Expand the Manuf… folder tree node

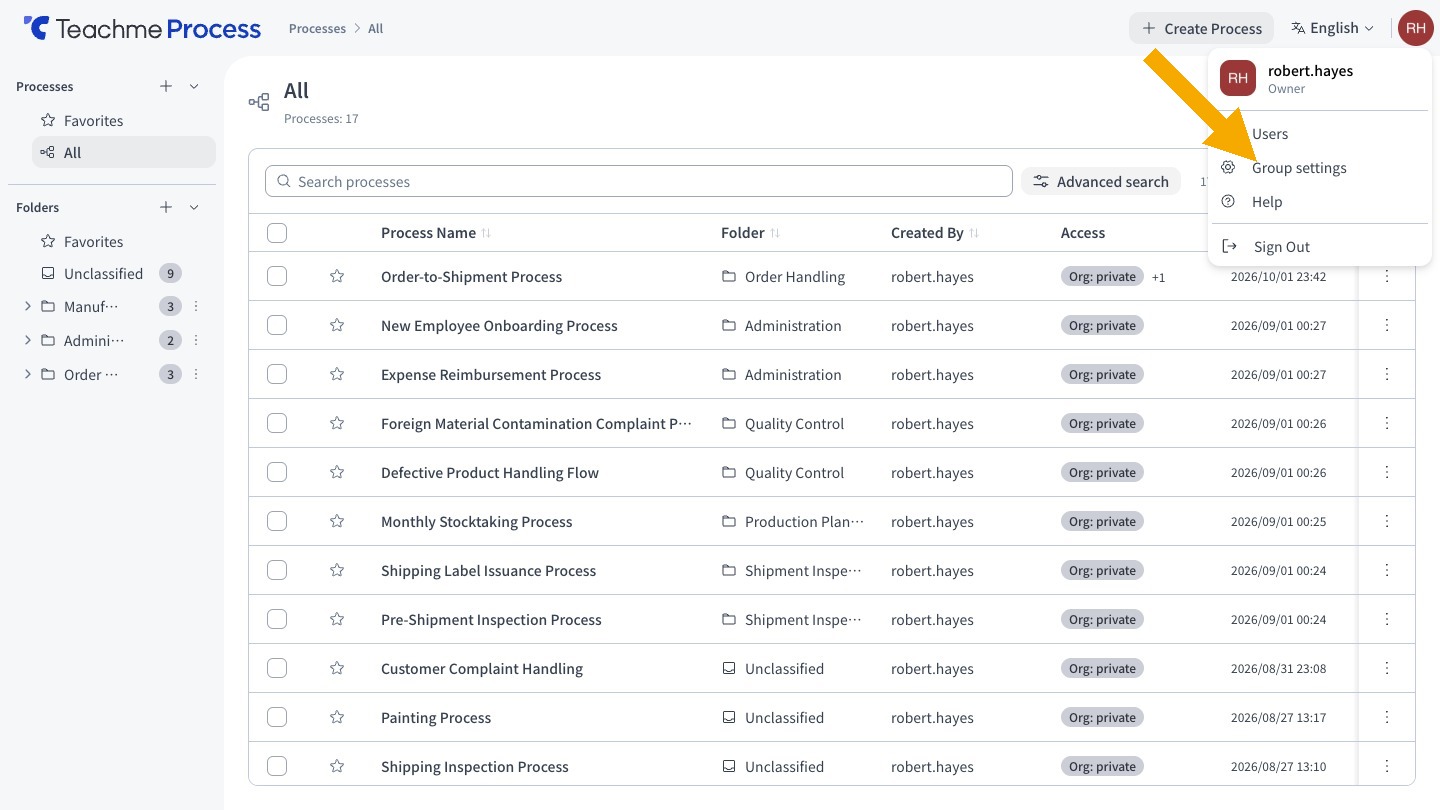[x=27, y=306]
